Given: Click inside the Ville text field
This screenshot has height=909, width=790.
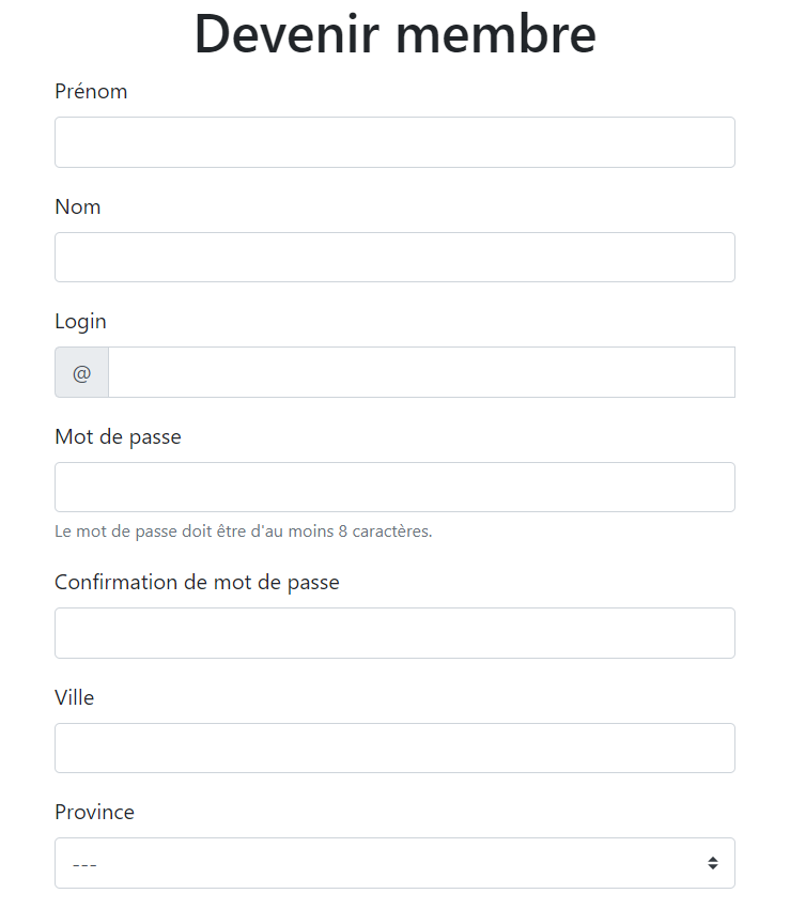Looking at the screenshot, I should (394, 748).
